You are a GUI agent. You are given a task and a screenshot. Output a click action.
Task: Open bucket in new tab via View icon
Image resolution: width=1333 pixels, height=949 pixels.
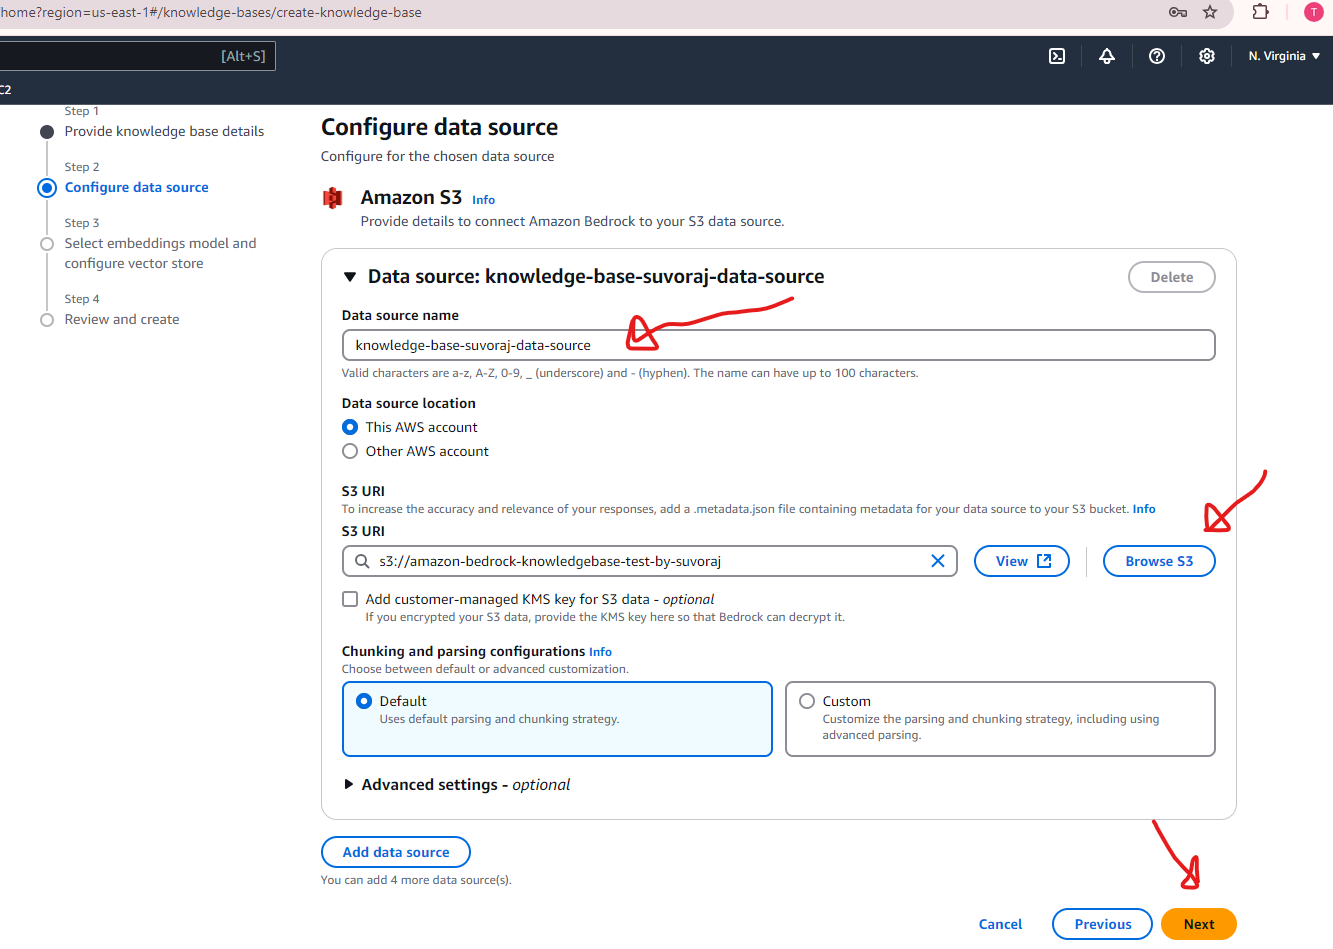click(x=1021, y=561)
